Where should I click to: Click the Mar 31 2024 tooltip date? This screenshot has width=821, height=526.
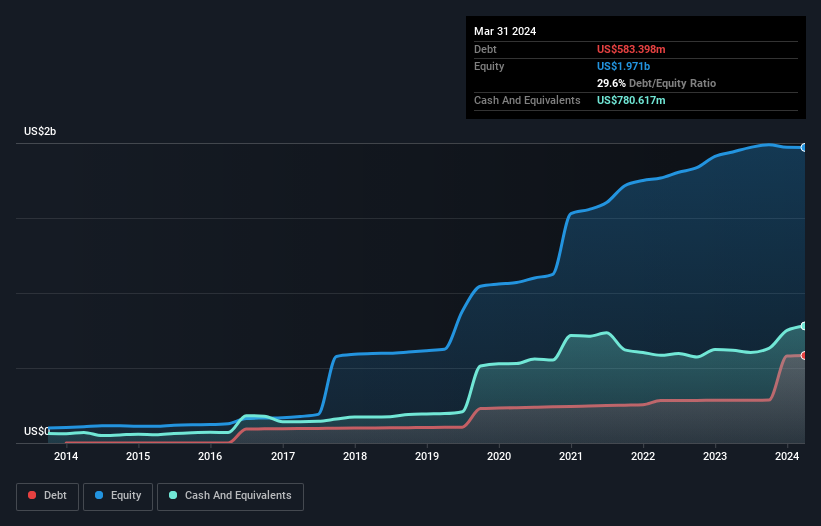[x=505, y=31]
